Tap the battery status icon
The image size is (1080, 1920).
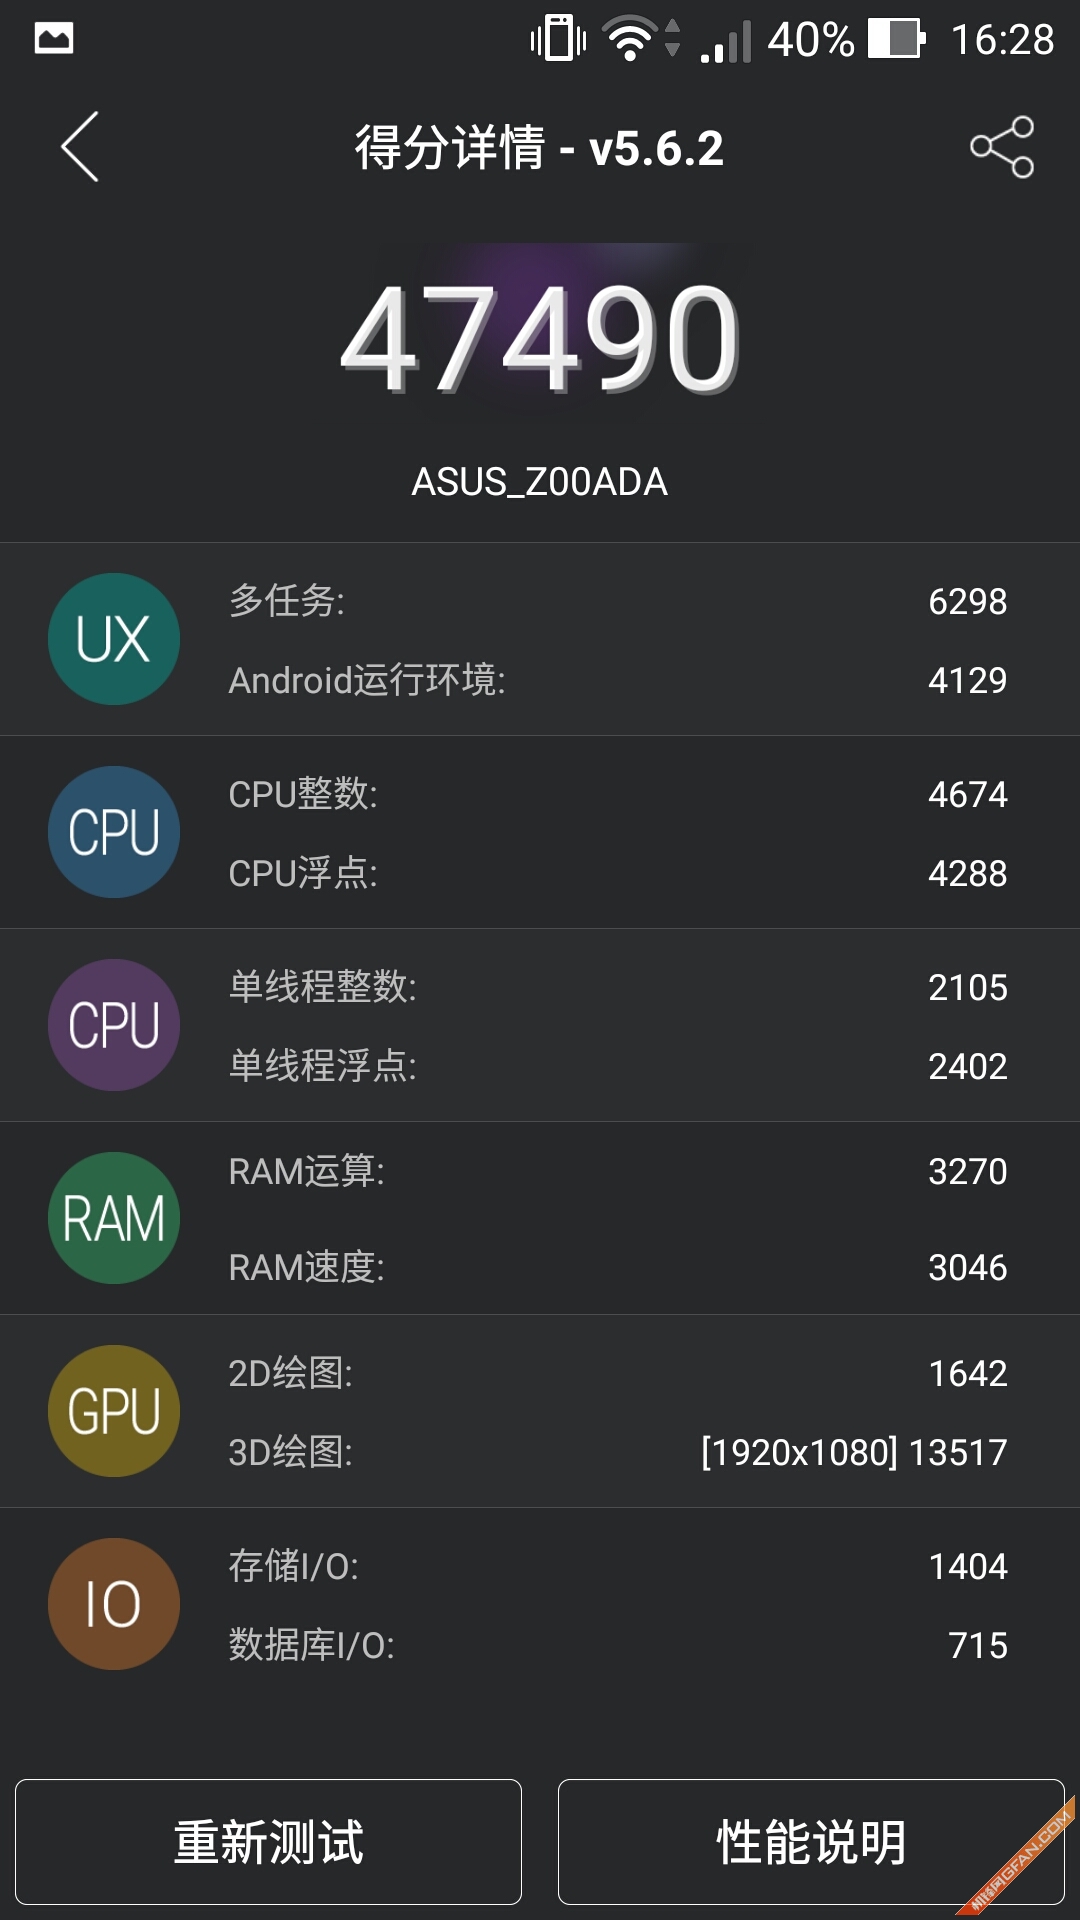pyautogui.click(x=896, y=40)
